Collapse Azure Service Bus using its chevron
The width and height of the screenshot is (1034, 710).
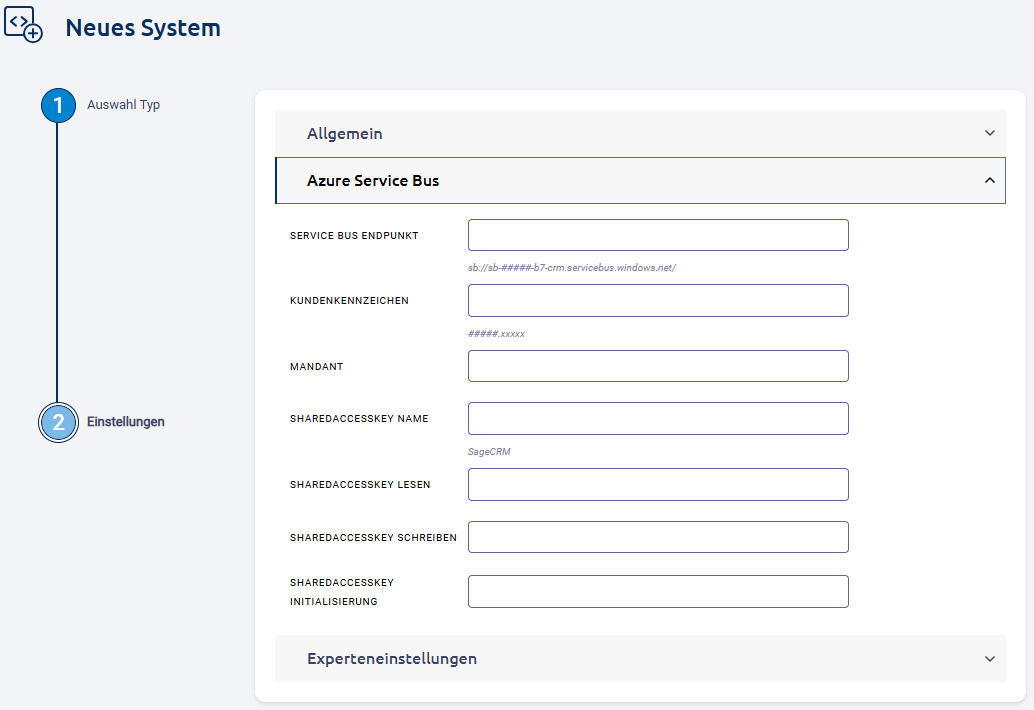coord(989,181)
